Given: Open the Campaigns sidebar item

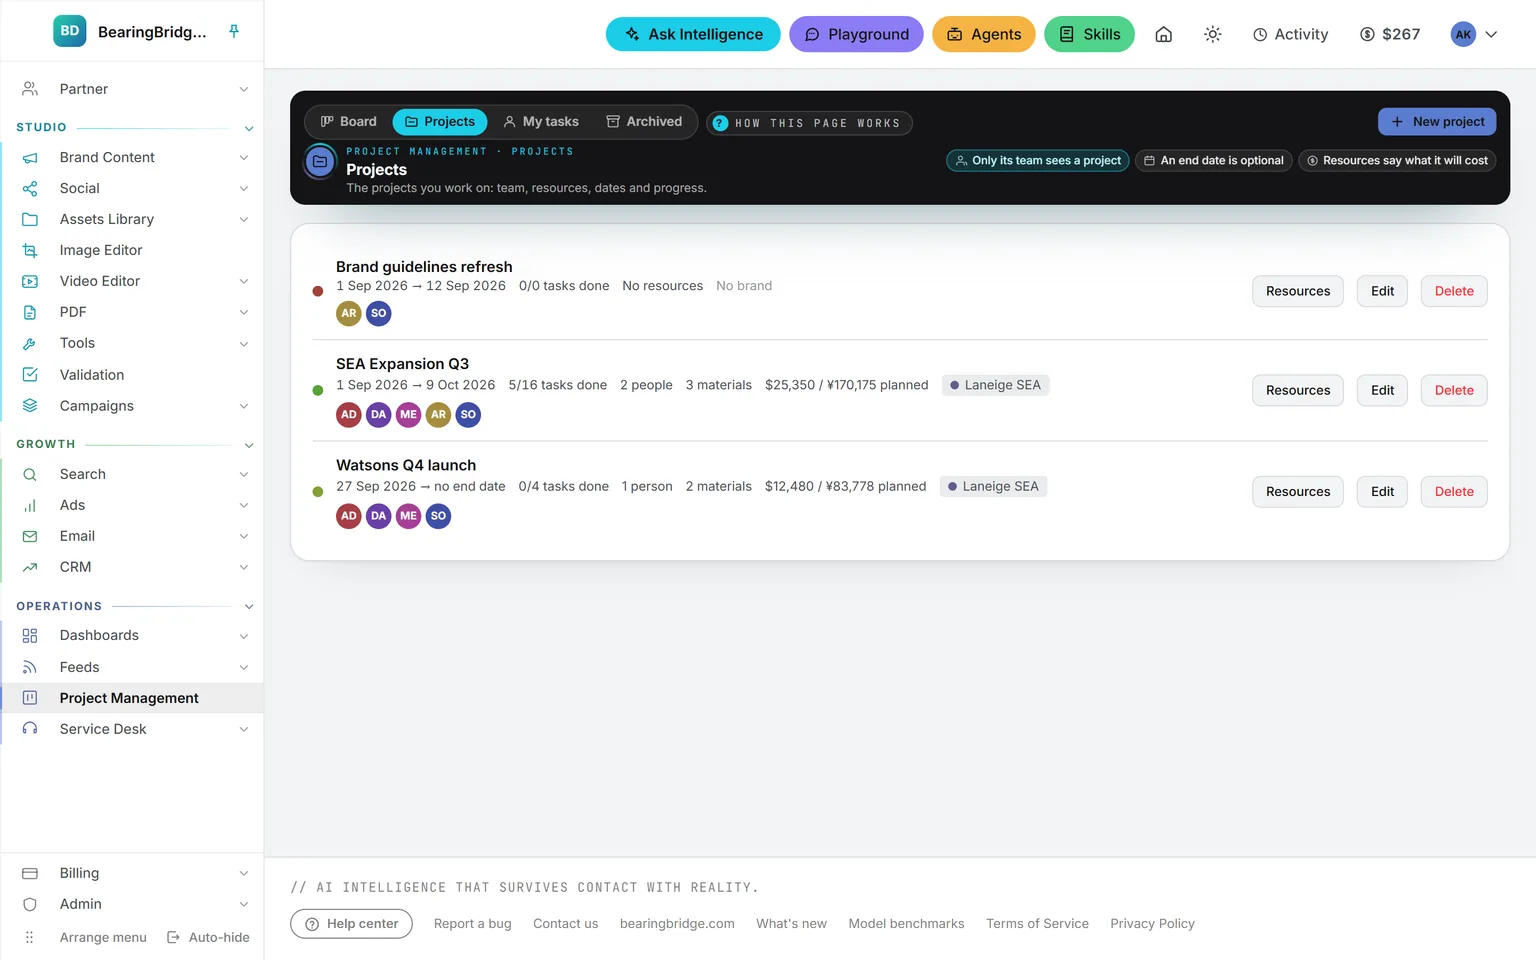Looking at the screenshot, I should (132, 405).
